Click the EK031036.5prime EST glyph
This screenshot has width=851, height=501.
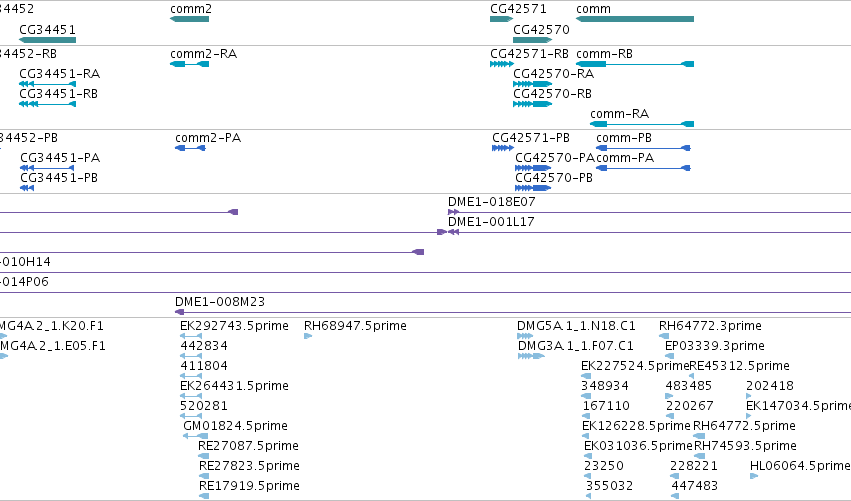coord(588,456)
